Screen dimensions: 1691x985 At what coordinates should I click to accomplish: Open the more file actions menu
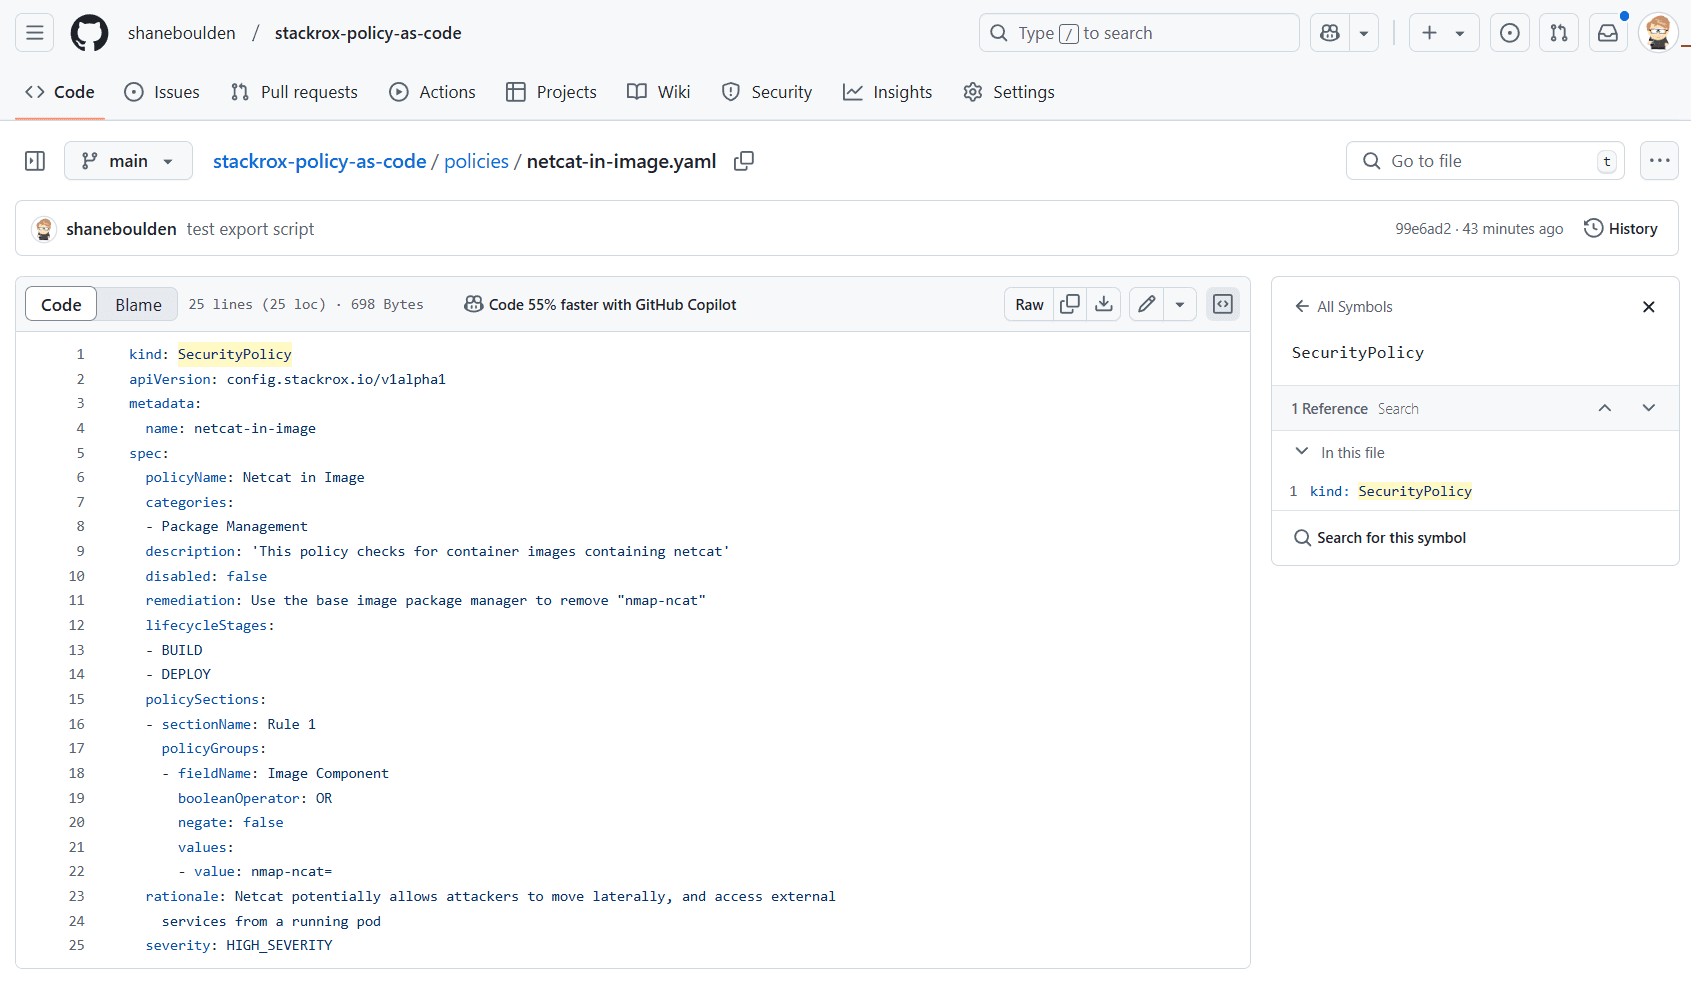point(1660,161)
